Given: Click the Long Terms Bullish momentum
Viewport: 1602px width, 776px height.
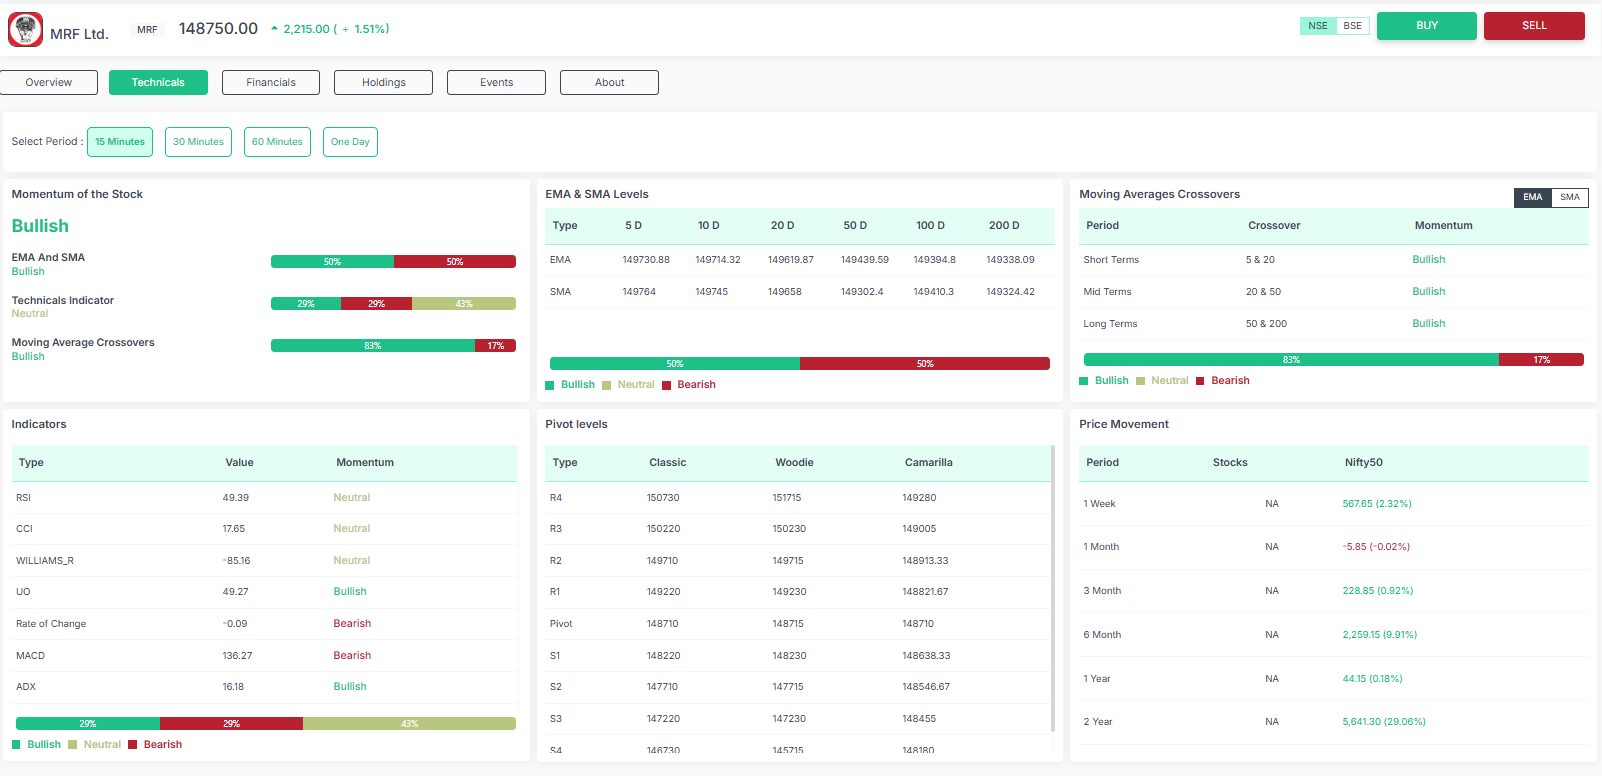Looking at the screenshot, I should 1428,324.
